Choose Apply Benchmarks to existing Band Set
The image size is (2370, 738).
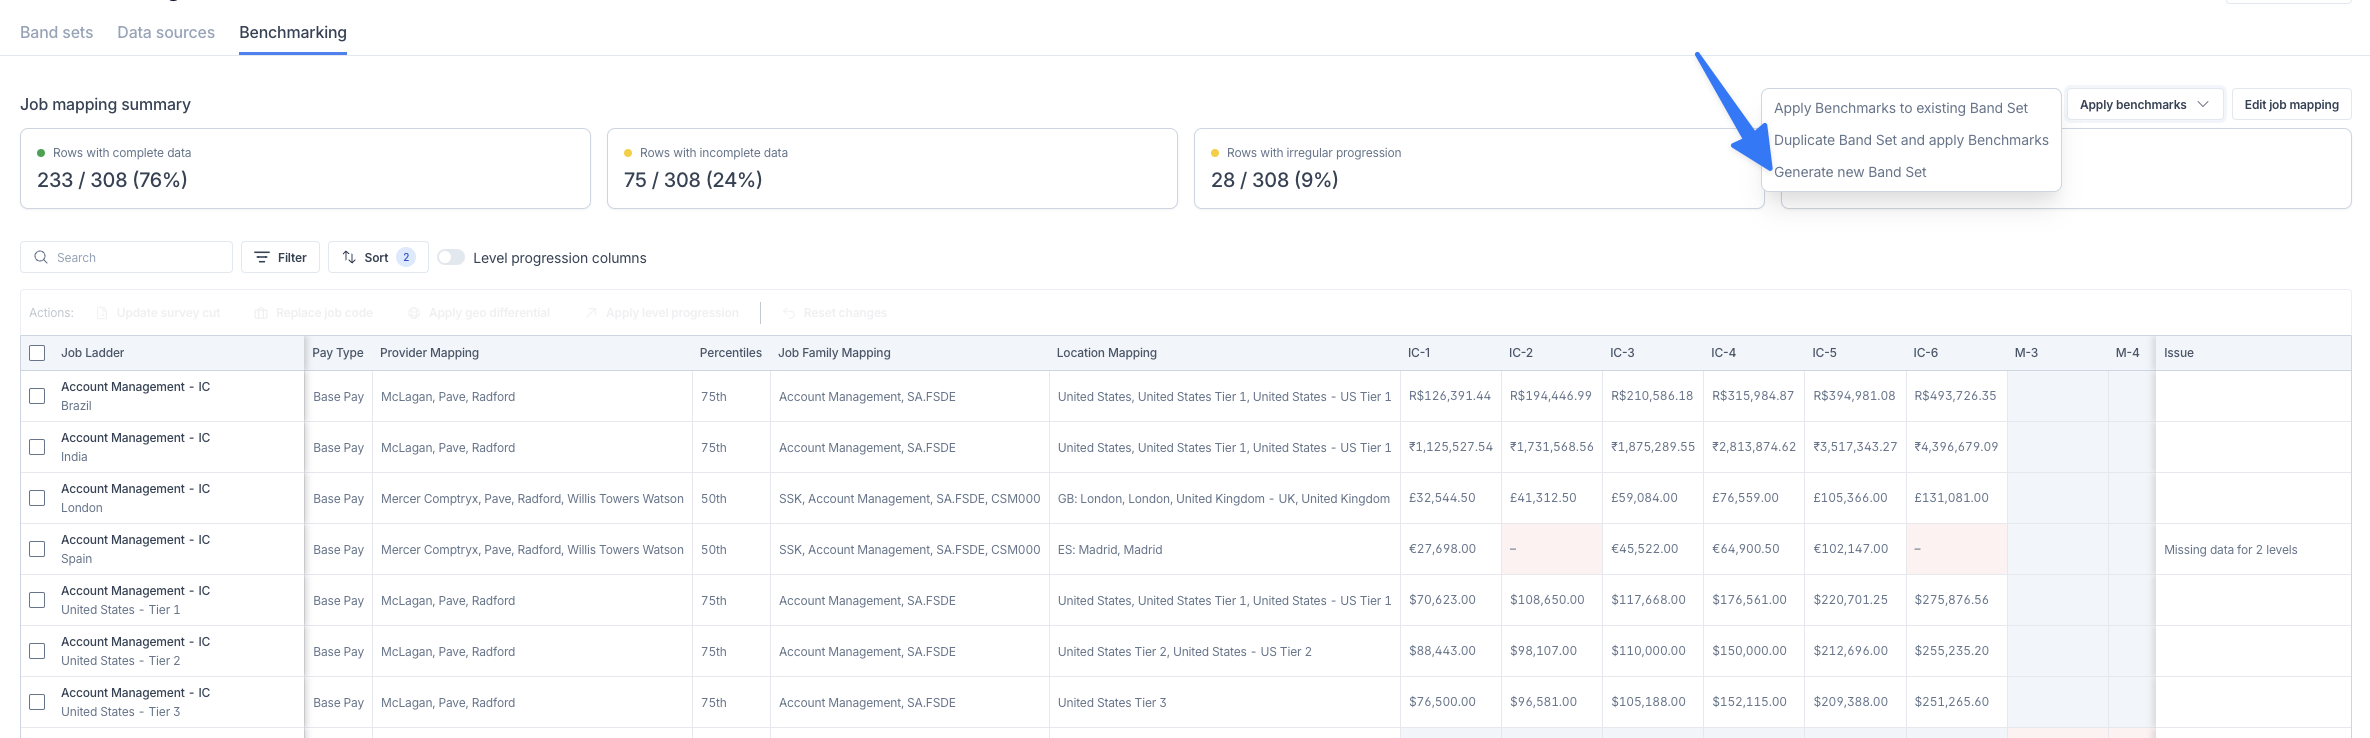(1900, 108)
